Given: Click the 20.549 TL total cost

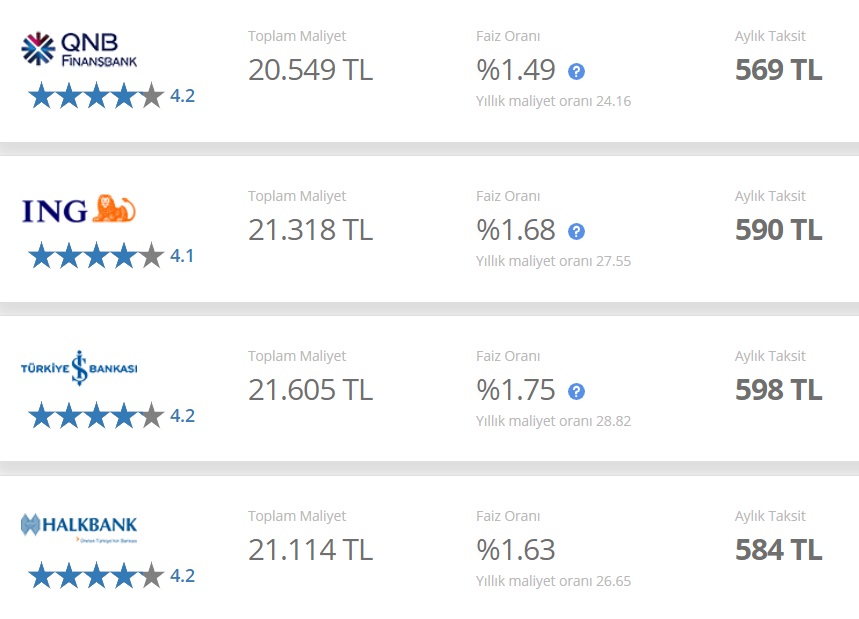Looking at the screenshot, I should click(x=311, y=70).
